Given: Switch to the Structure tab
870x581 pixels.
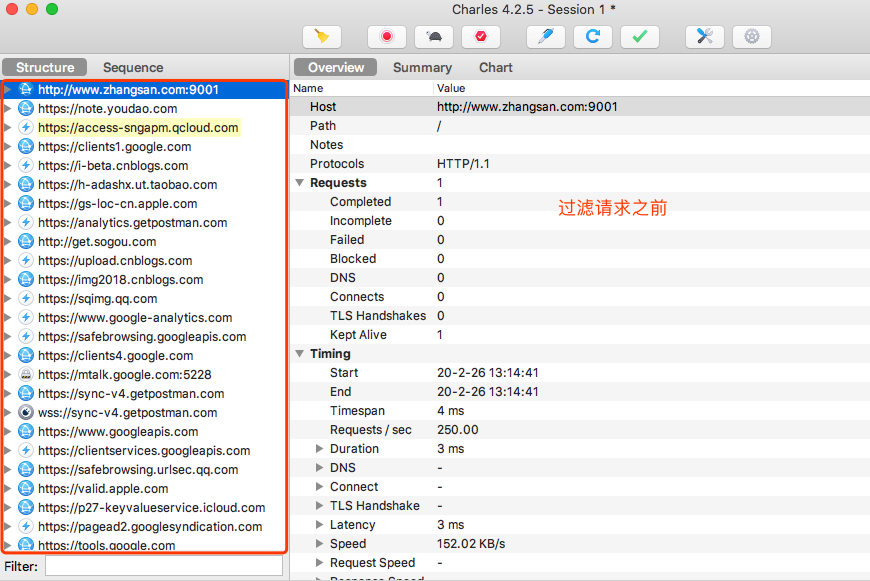Looking at the screenshot, I should tap(45, 67).
